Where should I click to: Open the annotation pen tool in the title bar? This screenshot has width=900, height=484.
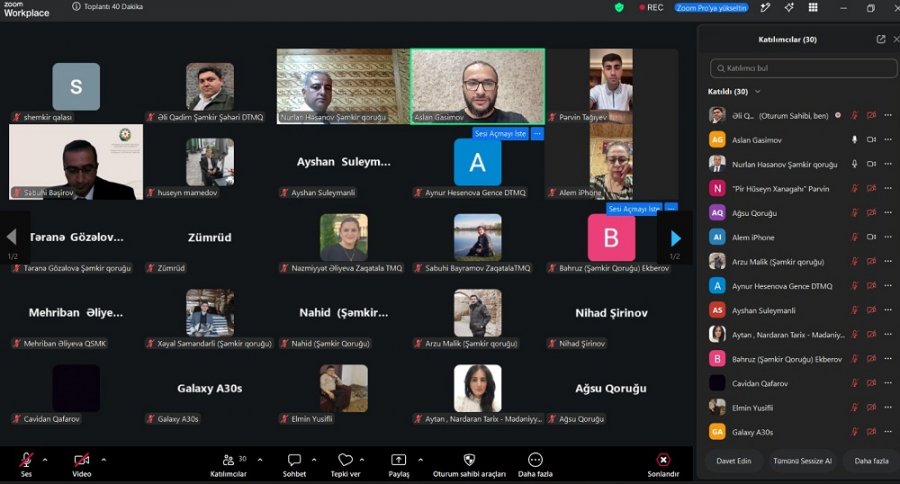pos(765,7)
